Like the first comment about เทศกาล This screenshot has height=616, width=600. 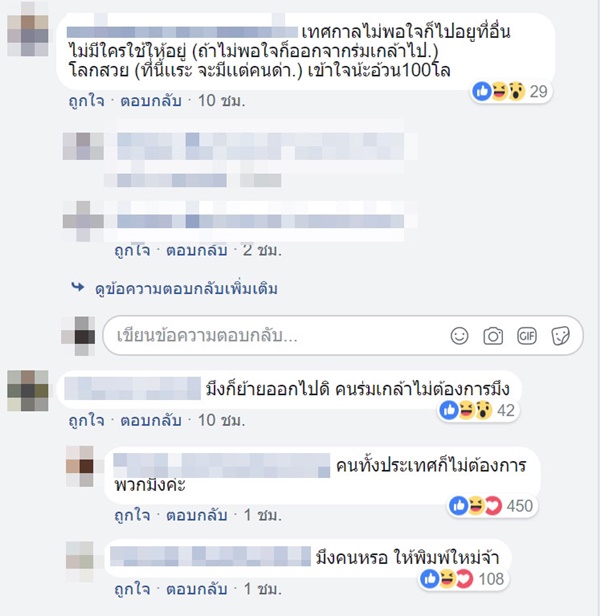(x=86, y=101)
